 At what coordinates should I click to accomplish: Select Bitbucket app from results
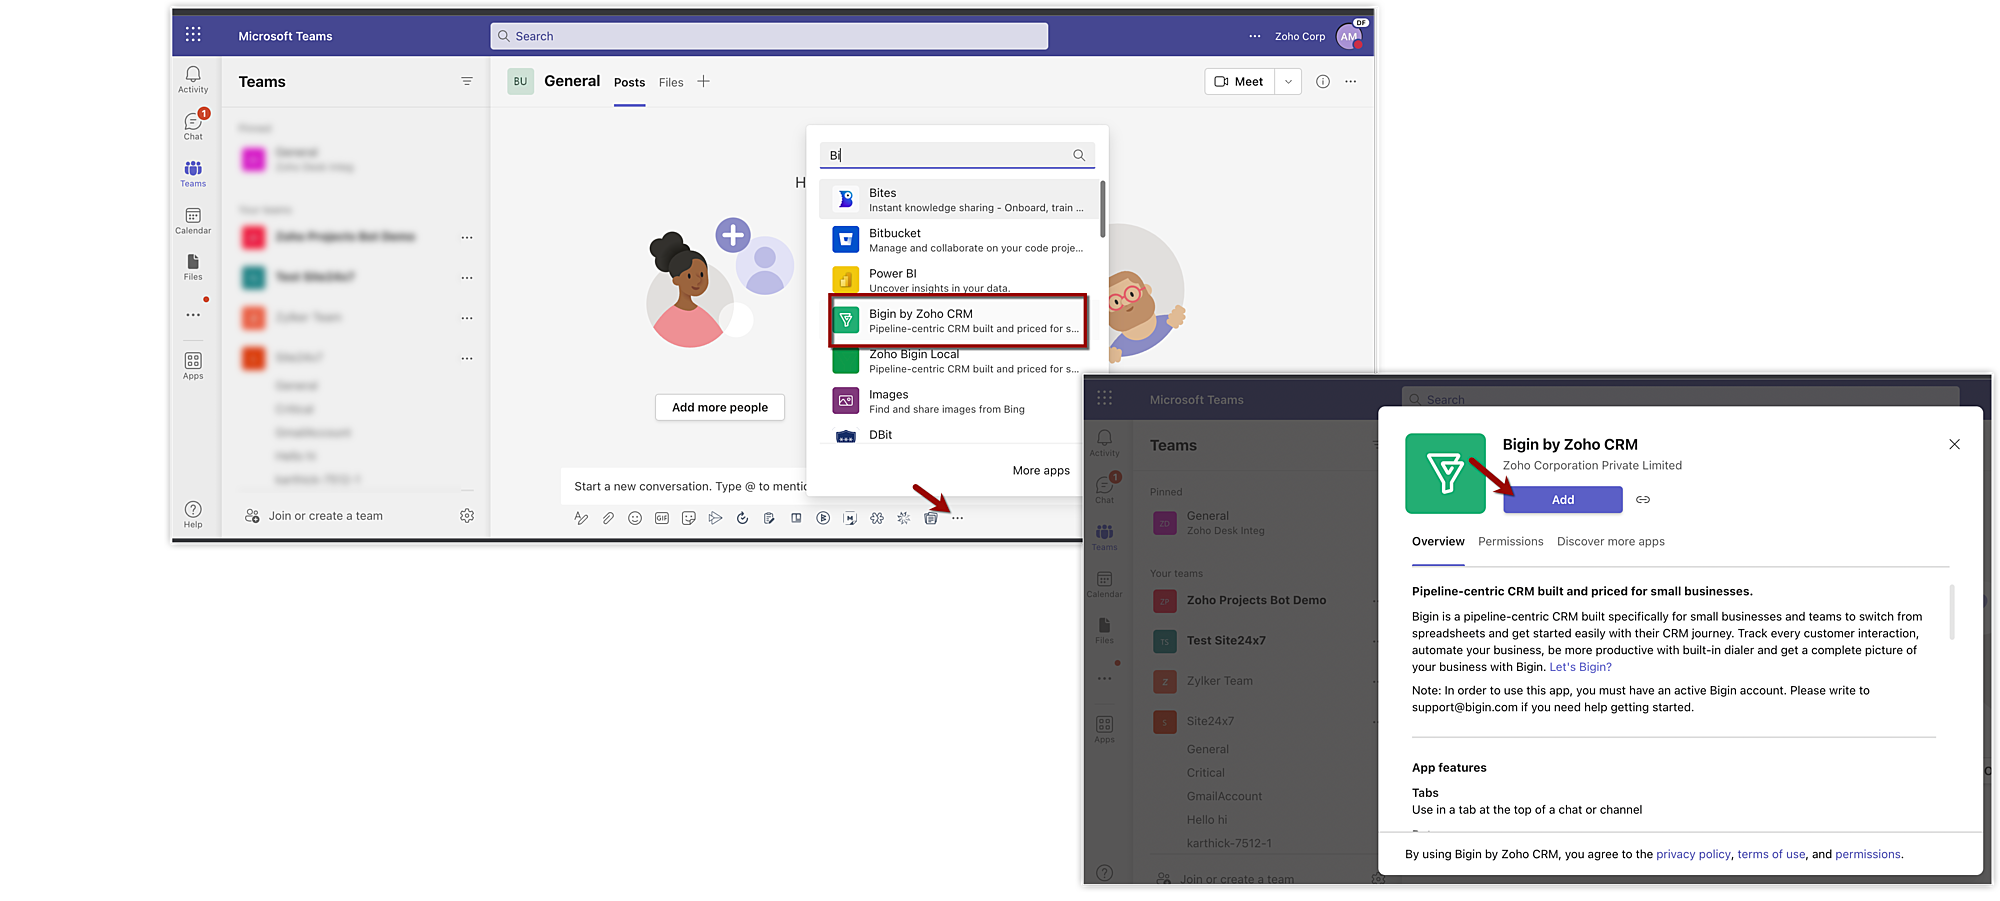pos(960,240)
